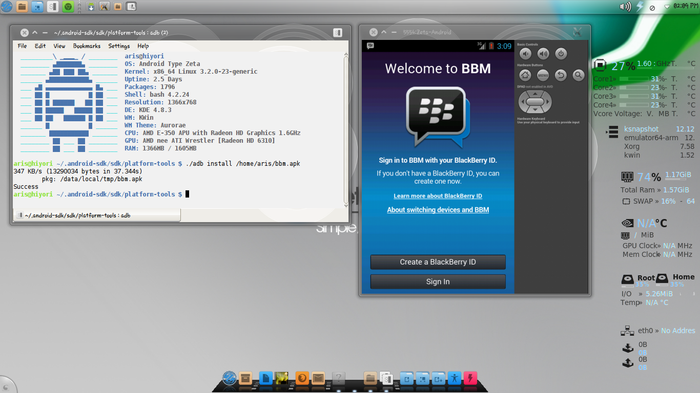Image resolution: width=700 pixels, height=393 pixels.
Task: Click the KDE tools icon in the top panel
Action: pyautogui.click(x=104, y=7)
